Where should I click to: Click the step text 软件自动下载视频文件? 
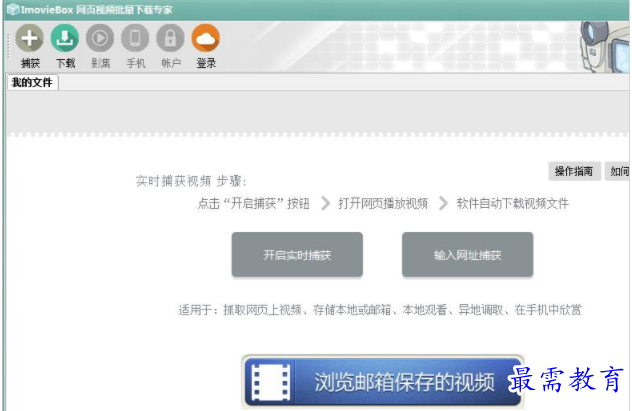point(512,203)
